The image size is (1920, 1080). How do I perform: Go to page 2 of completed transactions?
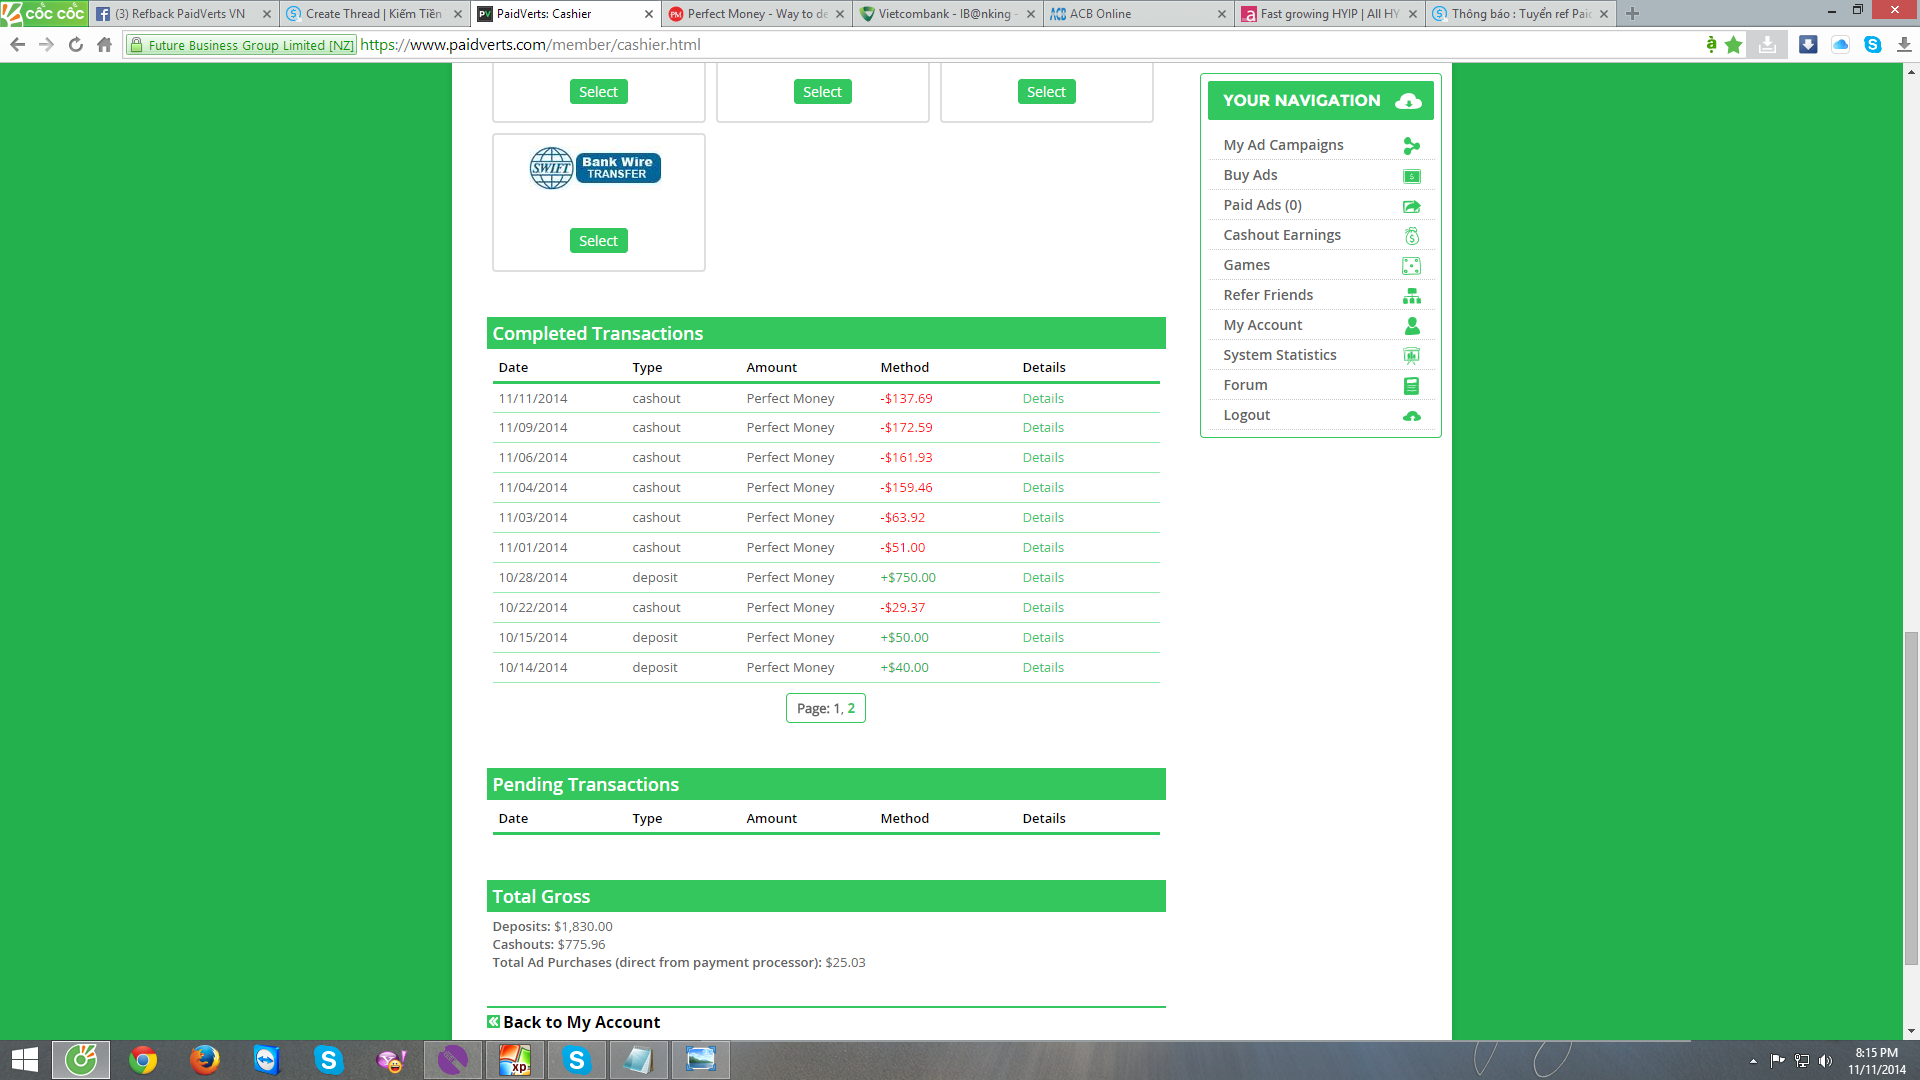point(851,708)
